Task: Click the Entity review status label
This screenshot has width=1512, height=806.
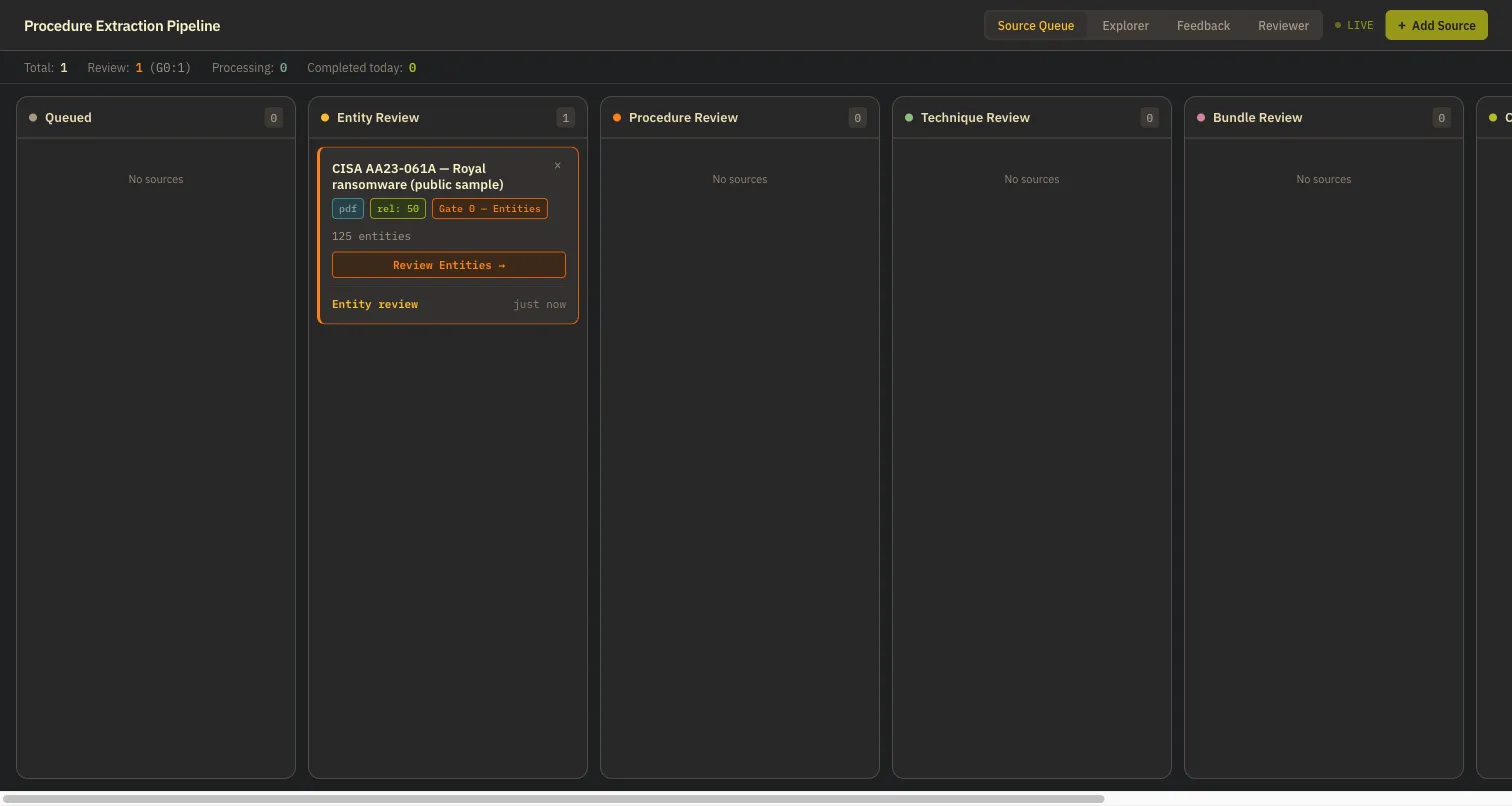Action: click(x=375, y=304)
